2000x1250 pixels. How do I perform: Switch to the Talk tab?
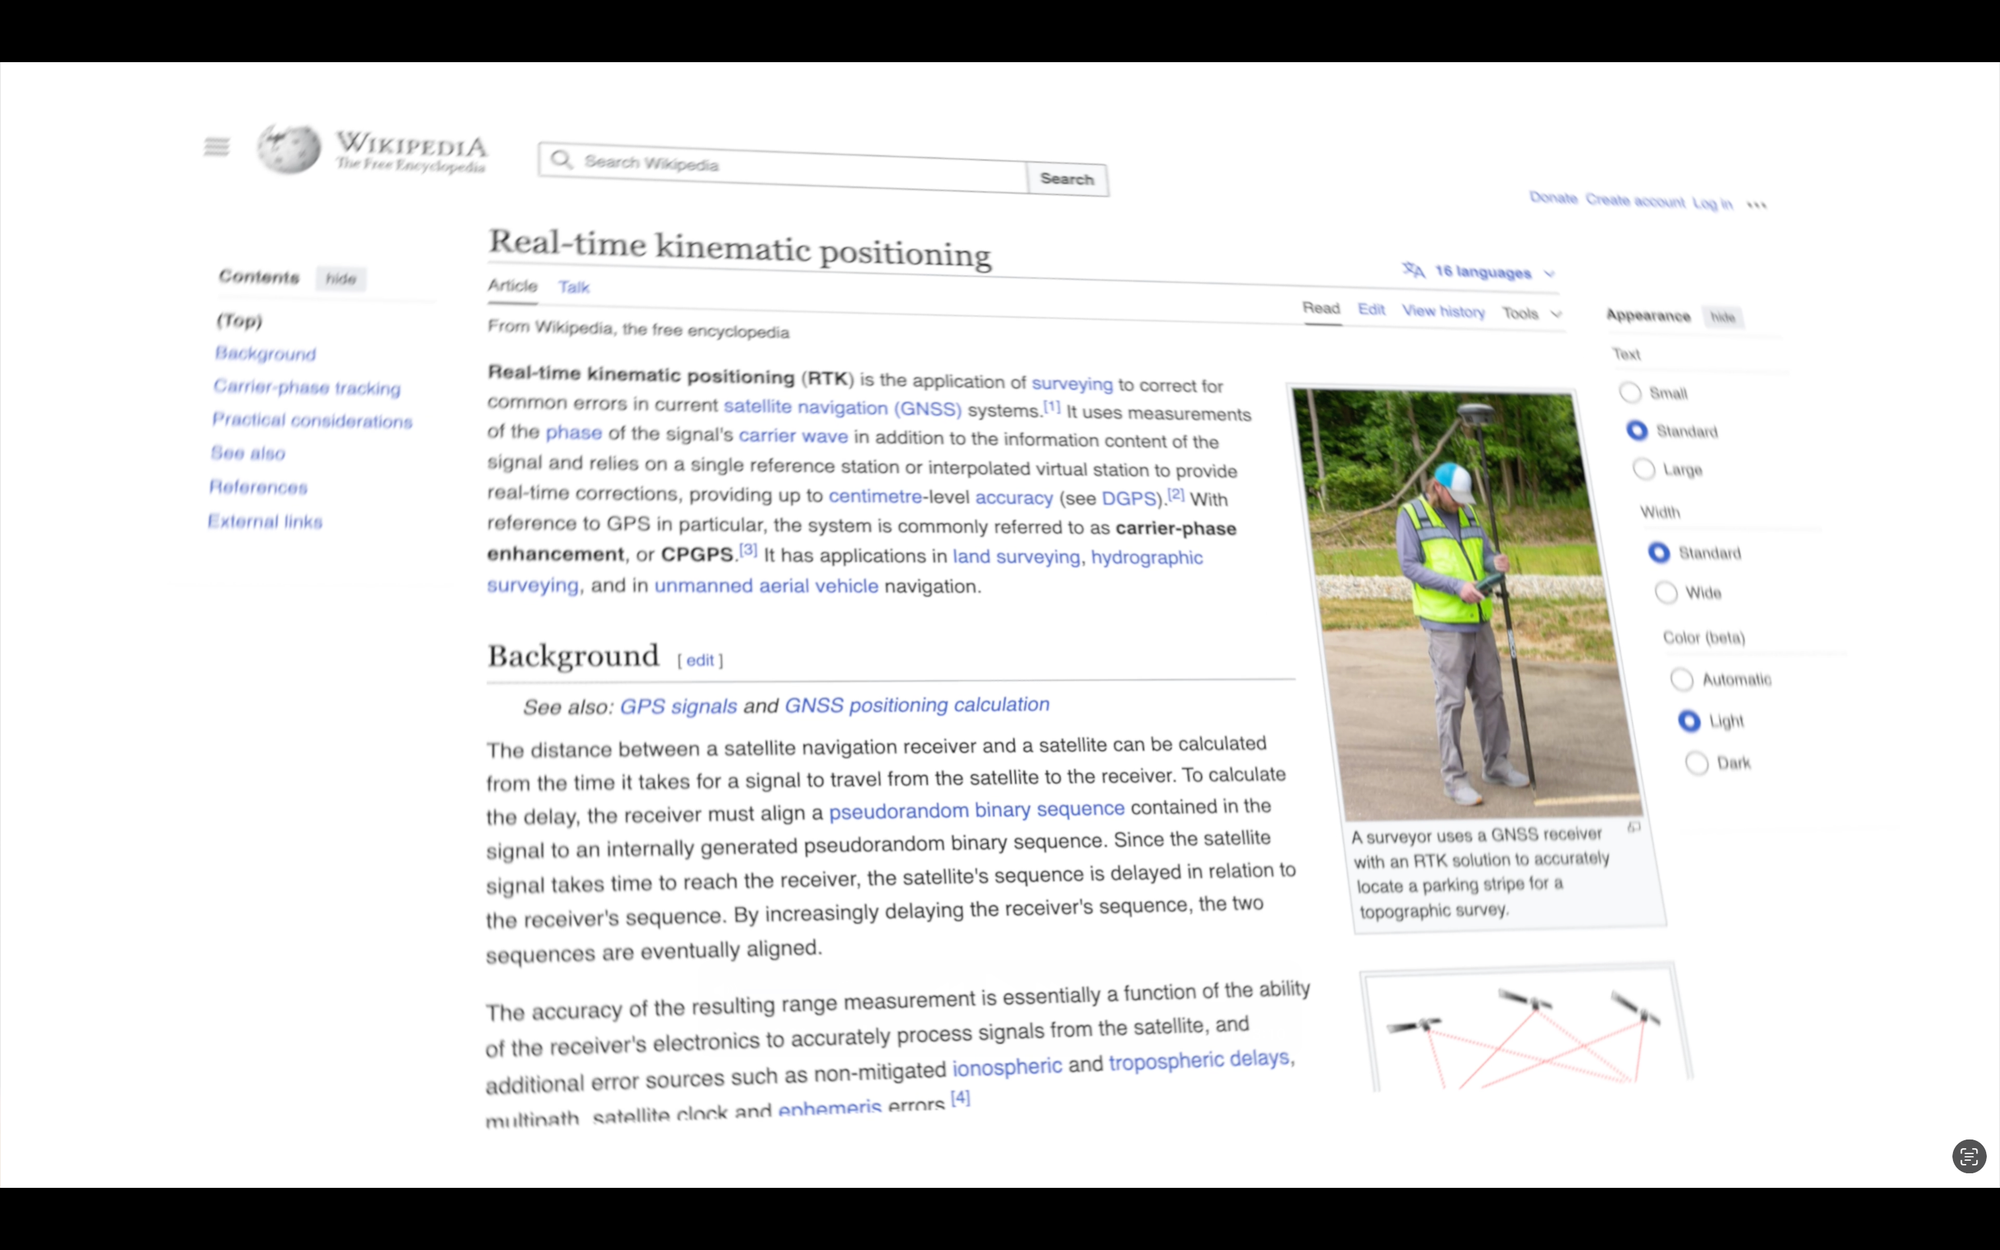click(x=574, y=287)
